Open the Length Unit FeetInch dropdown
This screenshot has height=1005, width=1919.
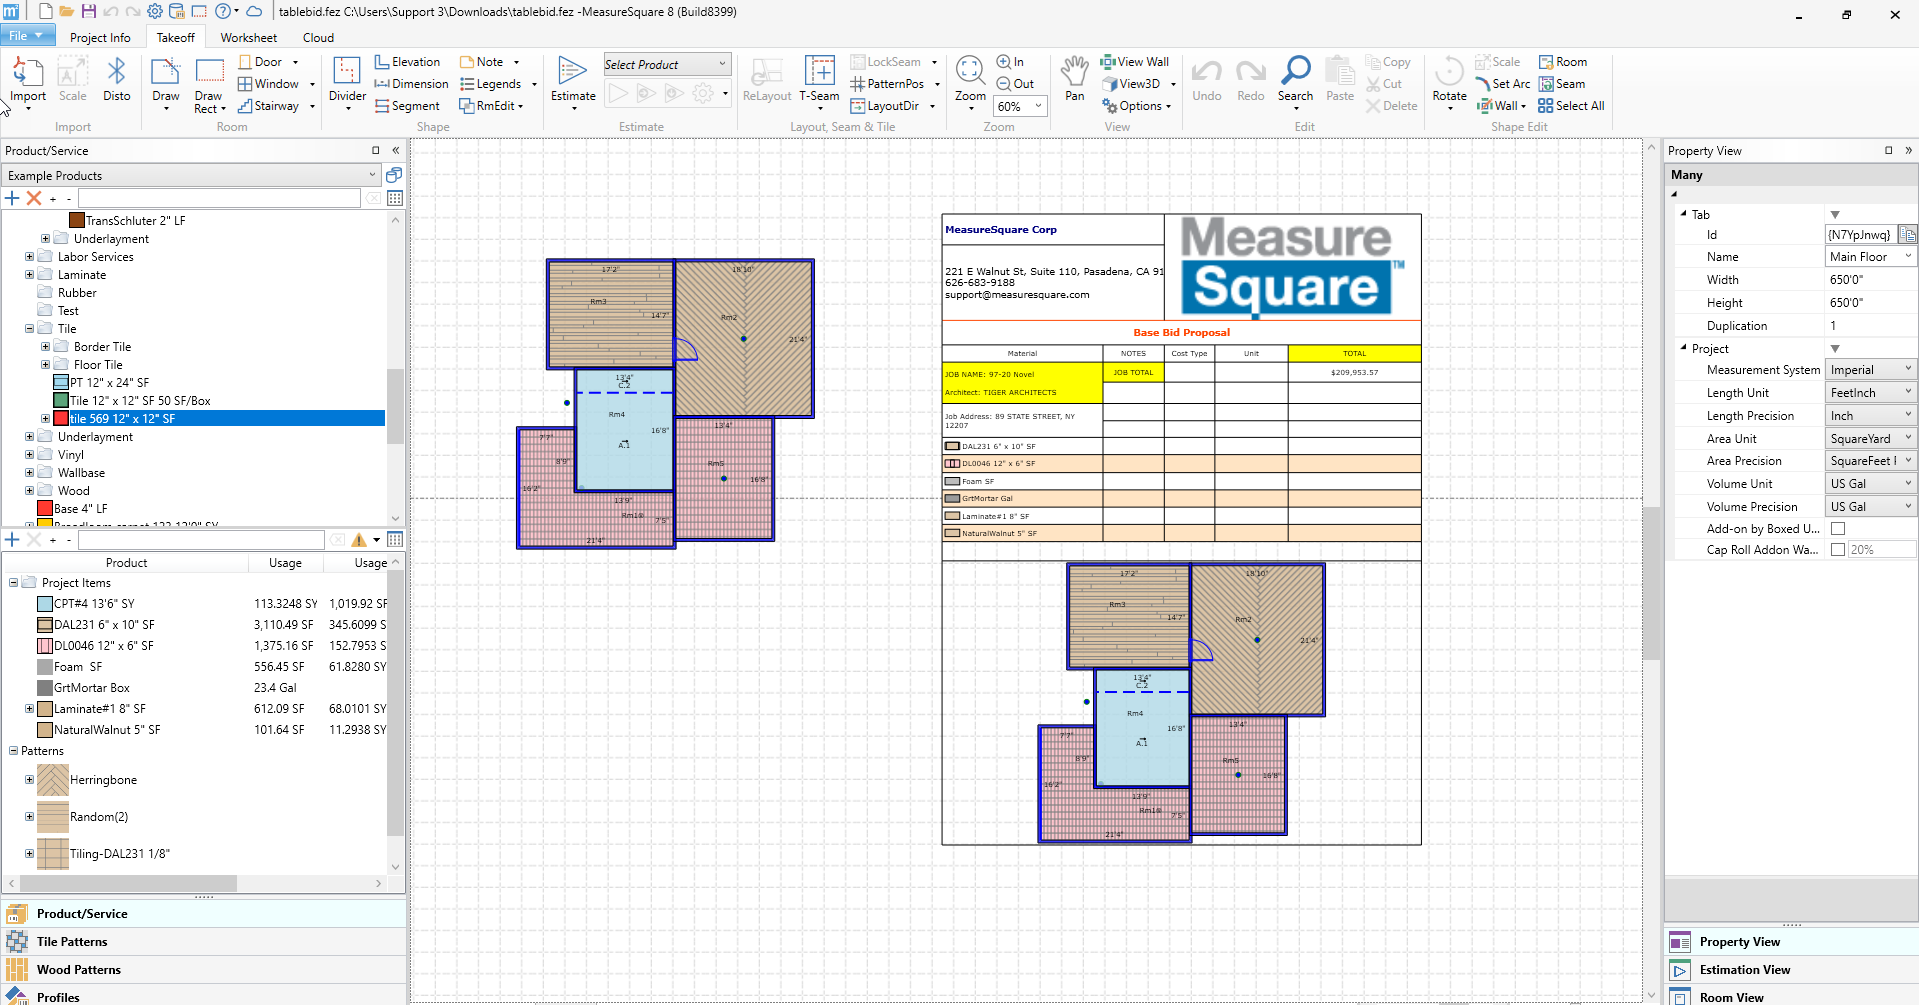pyautogui.click(x=1871, y=393)
